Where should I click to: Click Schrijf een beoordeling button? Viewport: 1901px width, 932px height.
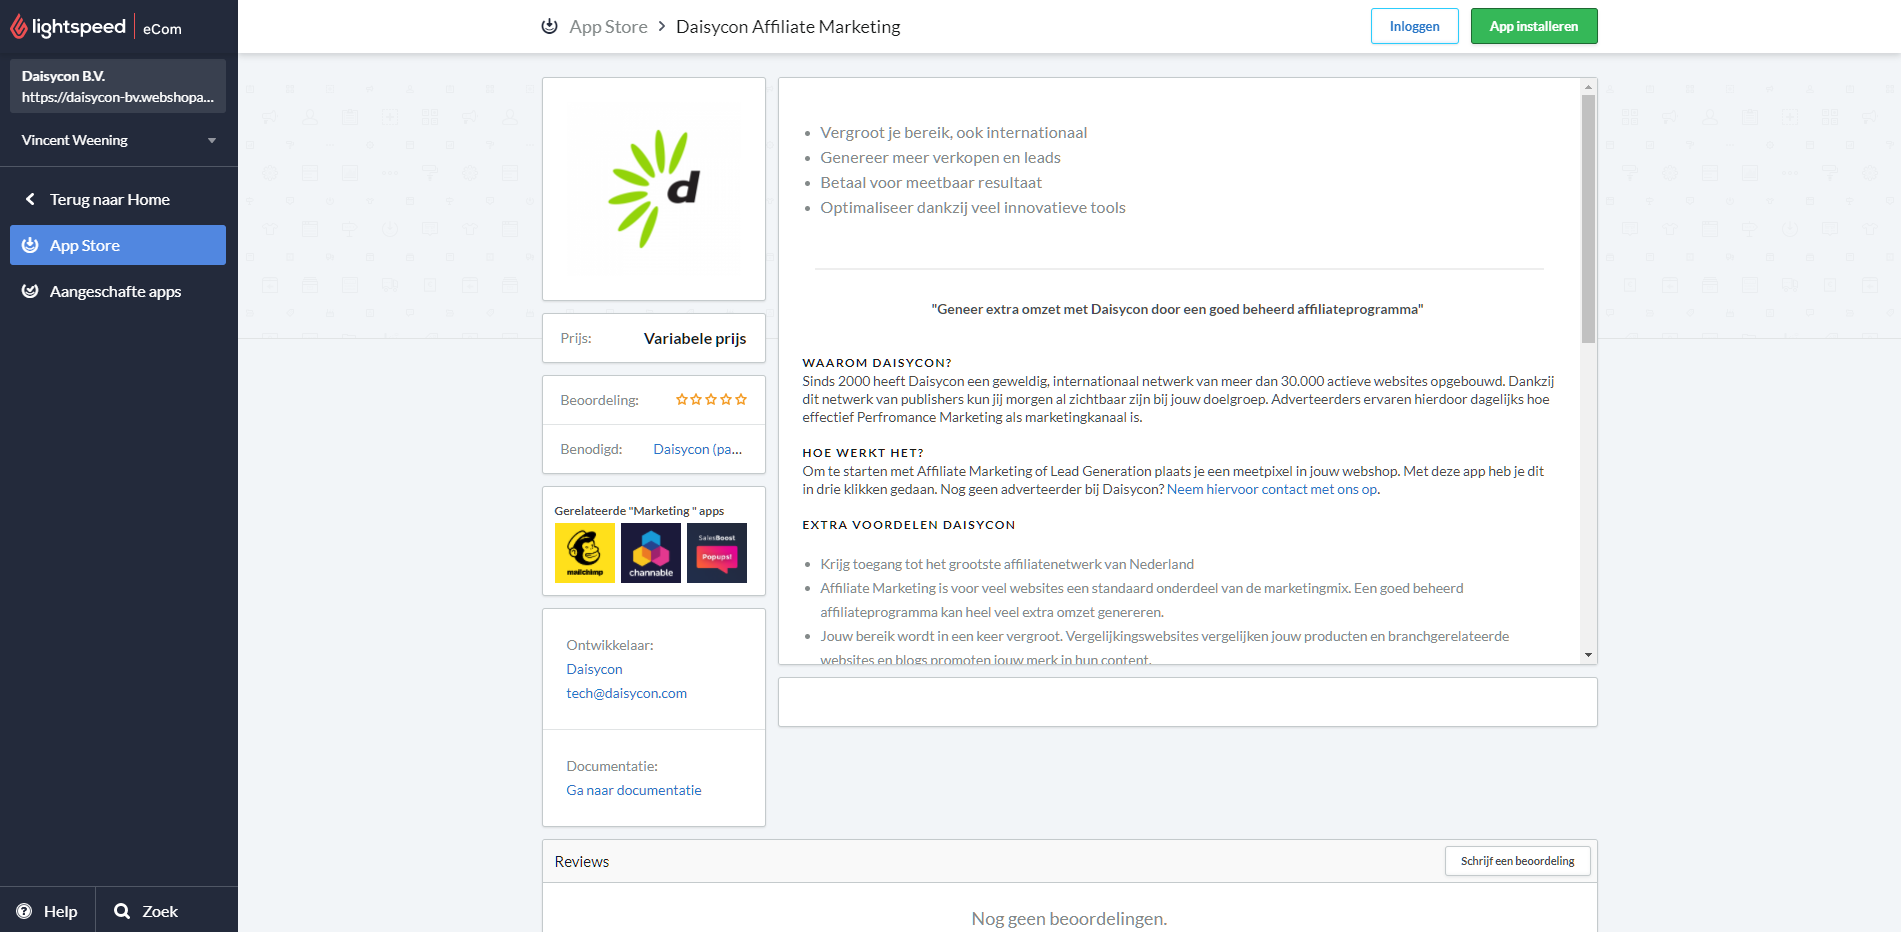(1517, 861)
